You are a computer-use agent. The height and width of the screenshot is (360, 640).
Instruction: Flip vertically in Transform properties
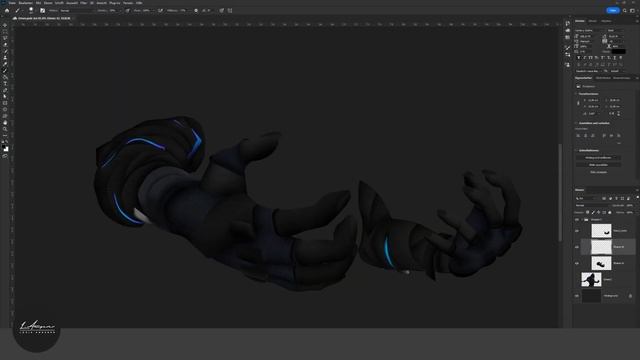[x=619, y=113]
